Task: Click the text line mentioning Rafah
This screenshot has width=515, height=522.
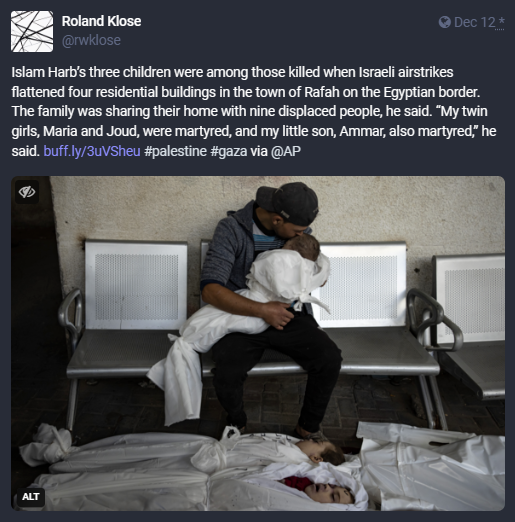Action: click(246, 92)
